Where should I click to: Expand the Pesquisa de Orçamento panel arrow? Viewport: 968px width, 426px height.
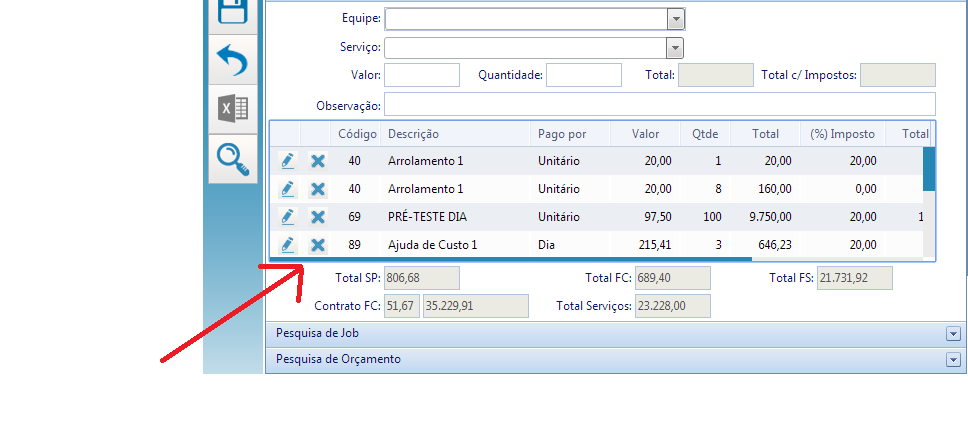coord(953,359)
